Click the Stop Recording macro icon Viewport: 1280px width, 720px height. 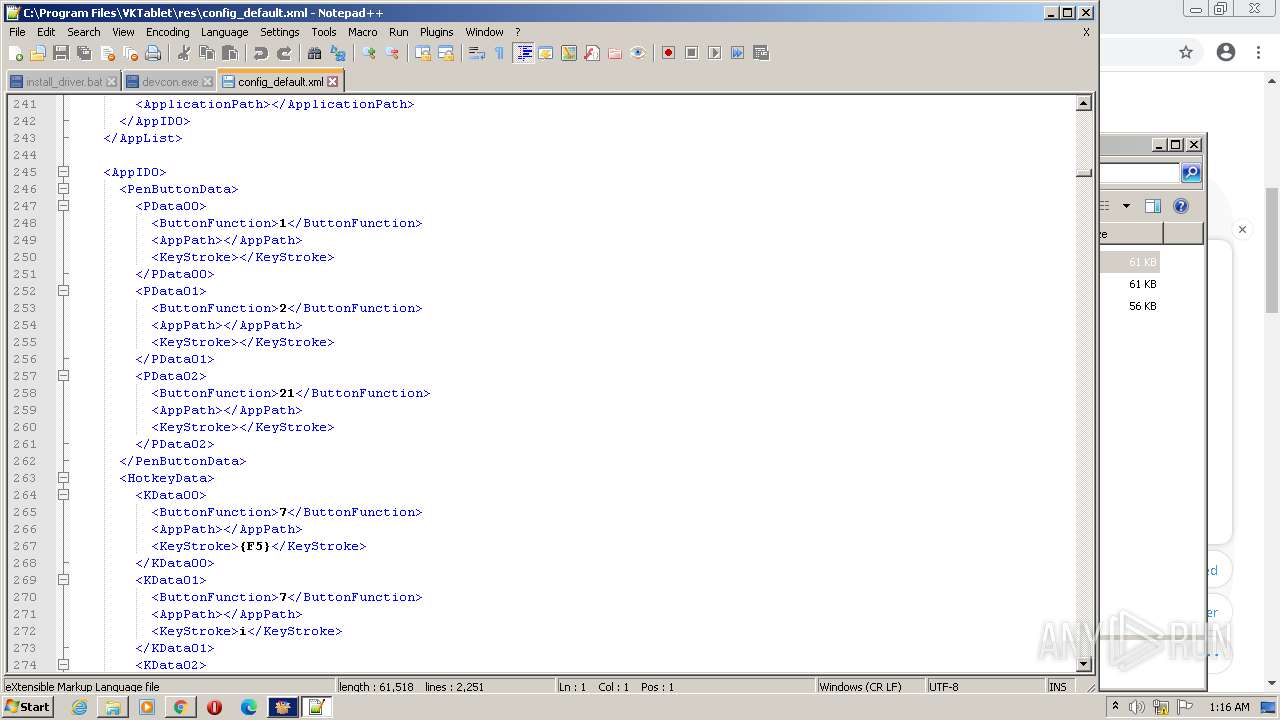point(691,53)
